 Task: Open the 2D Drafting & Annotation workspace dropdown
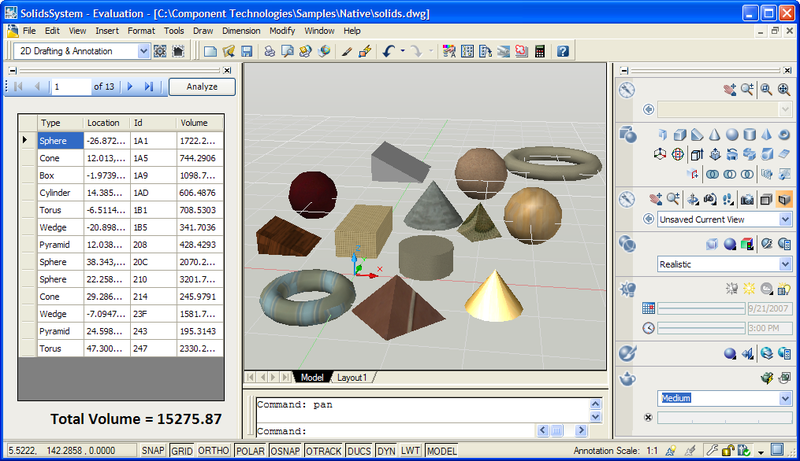(143, 51)
